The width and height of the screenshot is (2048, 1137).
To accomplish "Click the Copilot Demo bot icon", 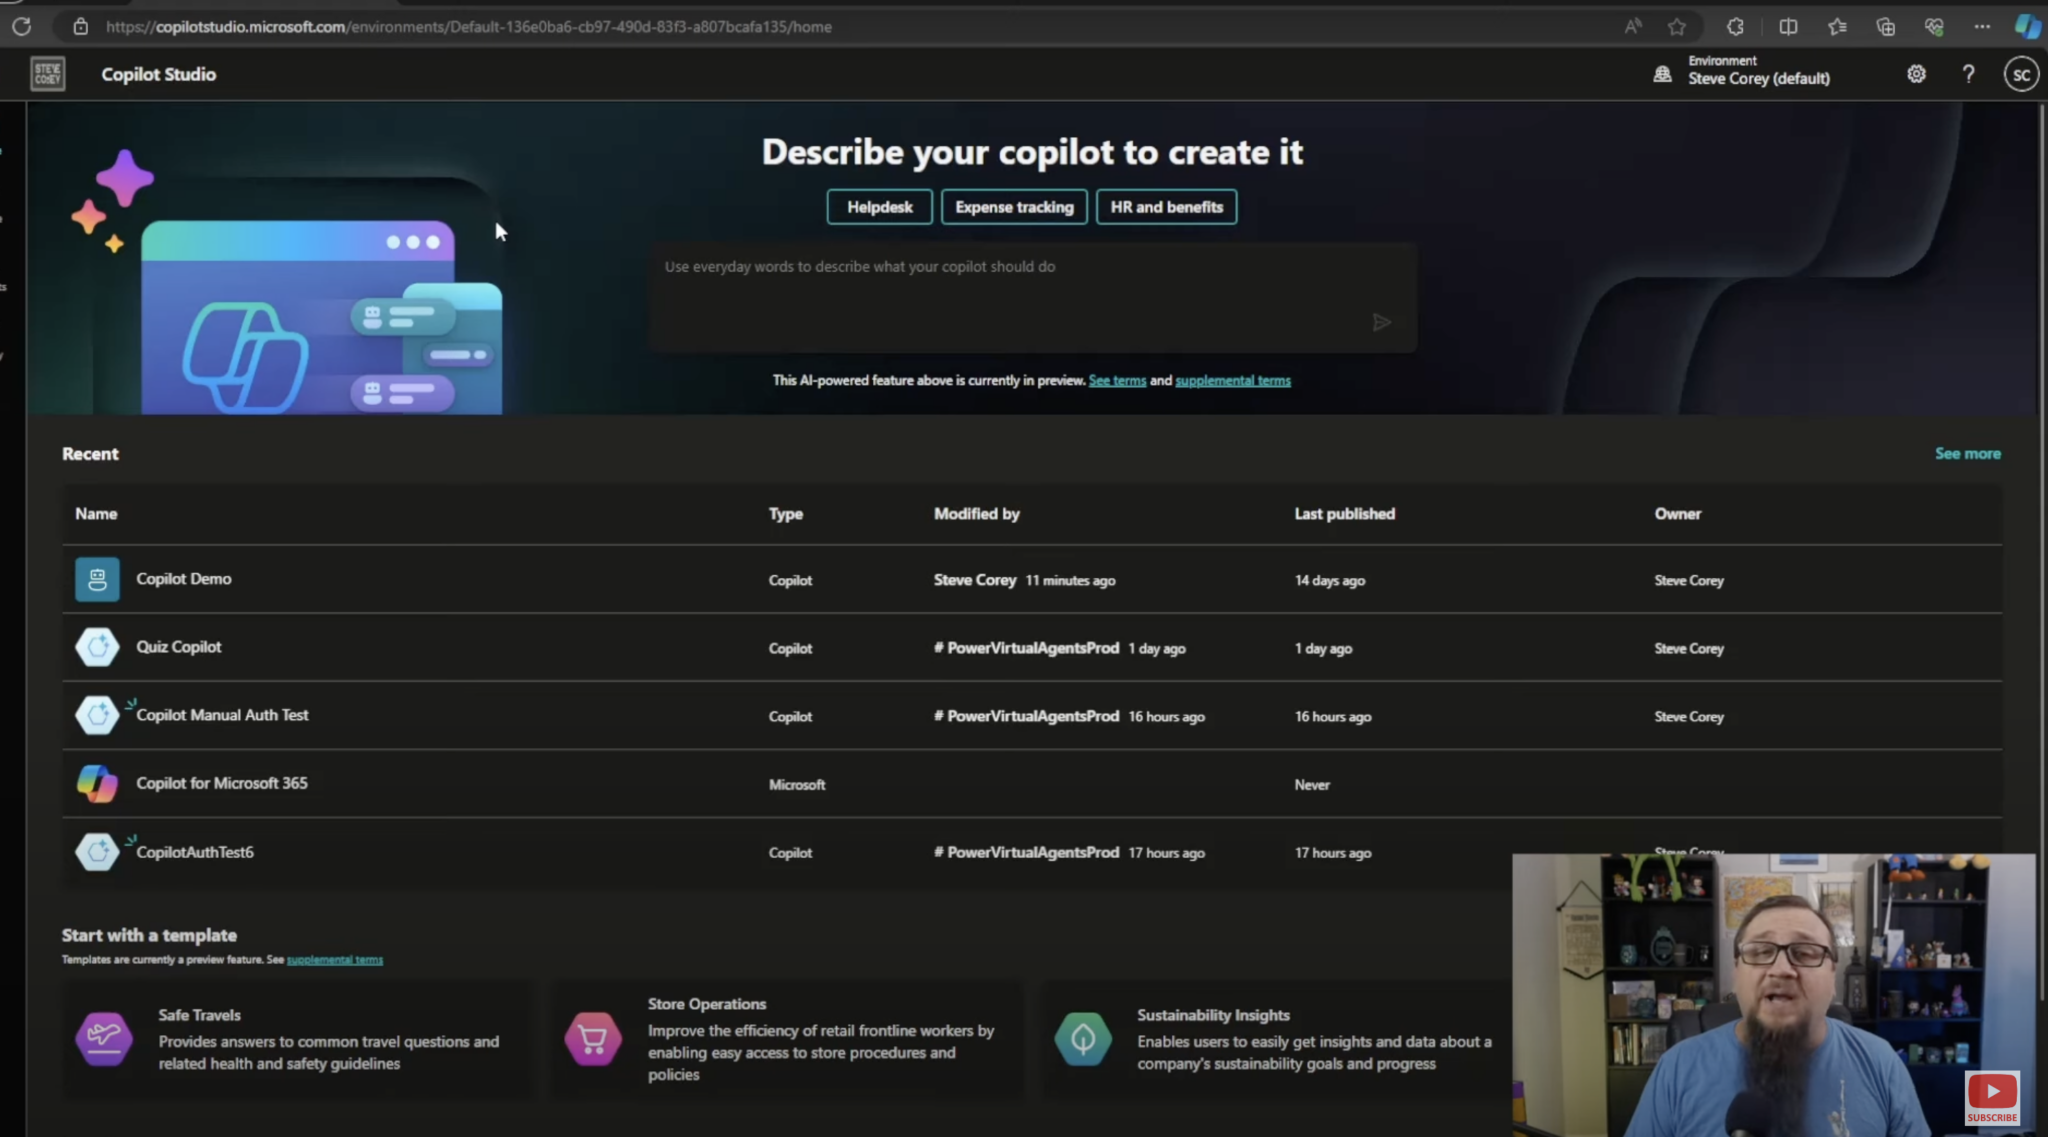I will coord(97,579).
